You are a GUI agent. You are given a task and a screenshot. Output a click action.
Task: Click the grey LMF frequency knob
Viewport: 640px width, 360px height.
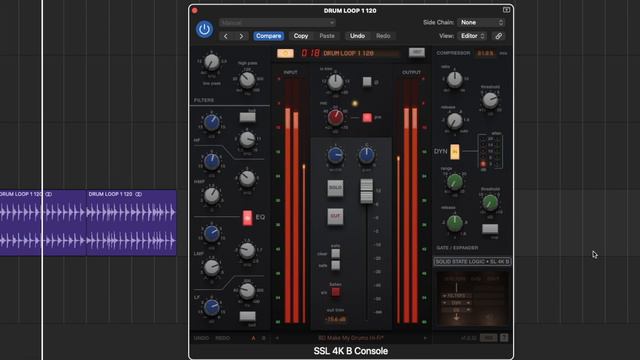point(247,251)
